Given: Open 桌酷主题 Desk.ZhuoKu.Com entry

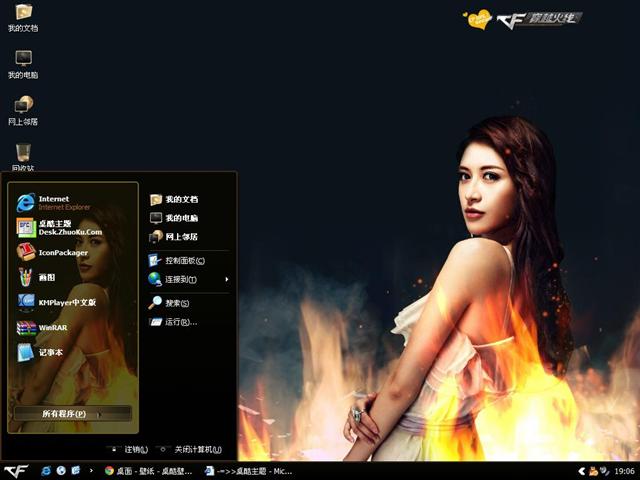Looking at the screenshot, I should [60, 228].
